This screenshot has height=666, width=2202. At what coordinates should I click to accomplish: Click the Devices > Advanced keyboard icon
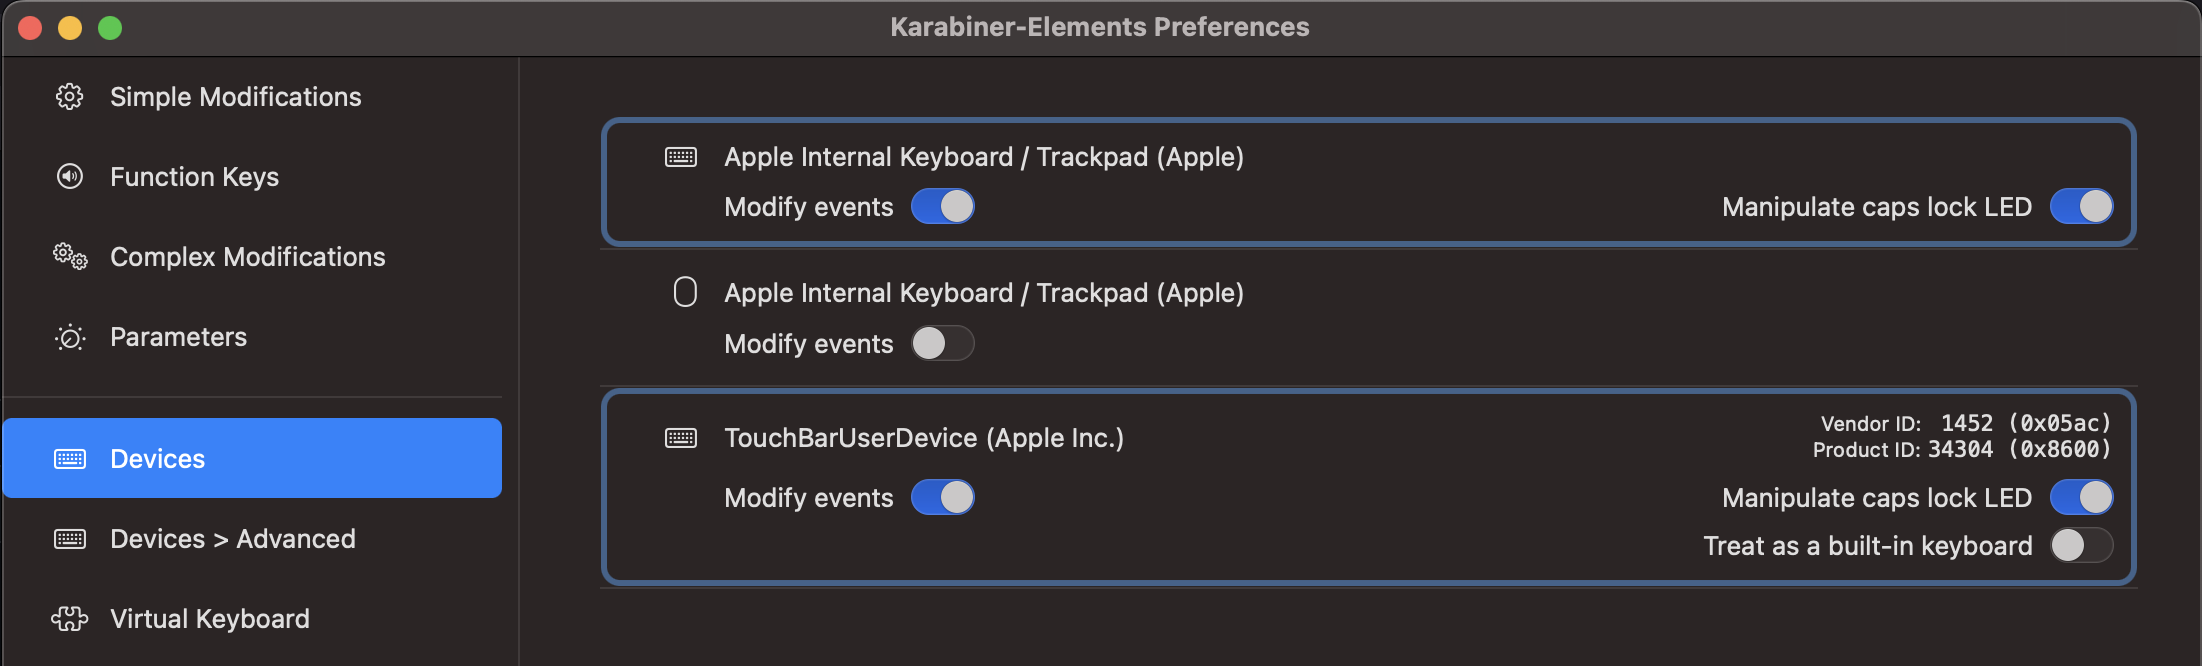[68, 538]
